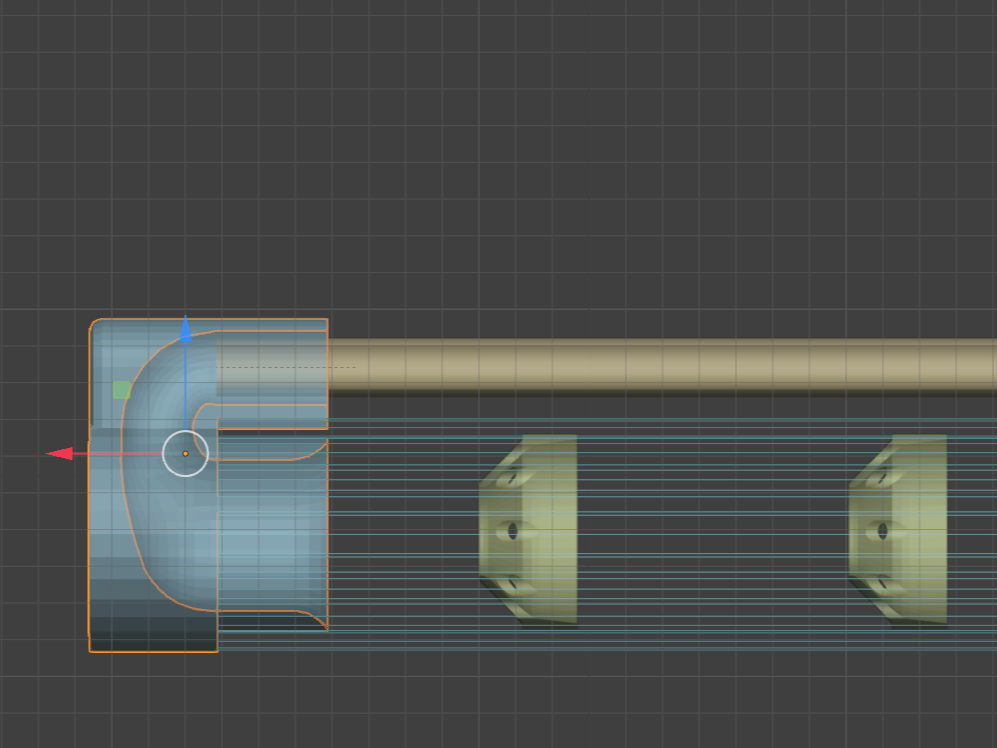The image size is (997, 748).
Task: Click the blue Z-axis move gizmo arrow
Action: 186,328
